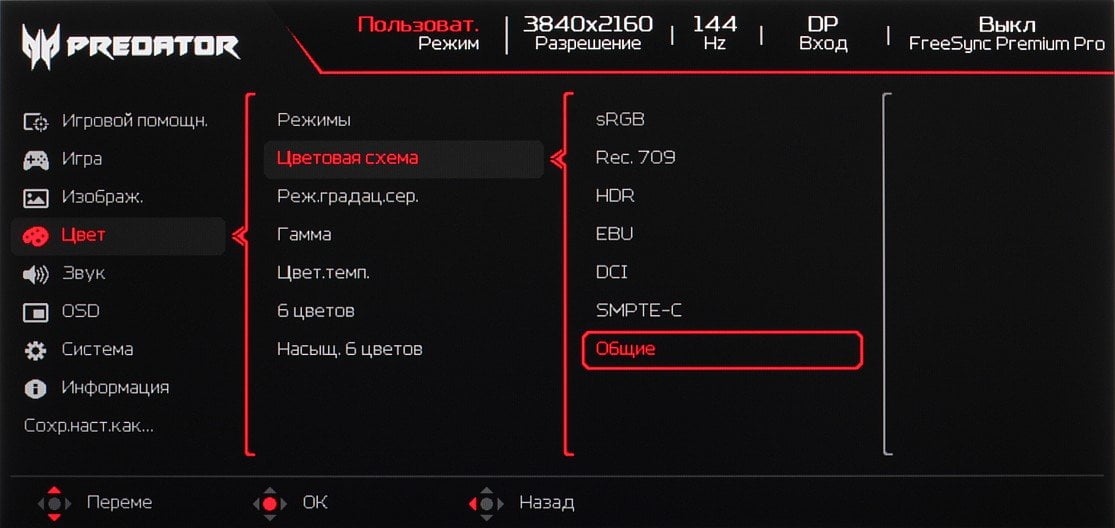Open the Игра gamepad icon menu
The image size is (1115, 528).
click(x=36, y=160)
